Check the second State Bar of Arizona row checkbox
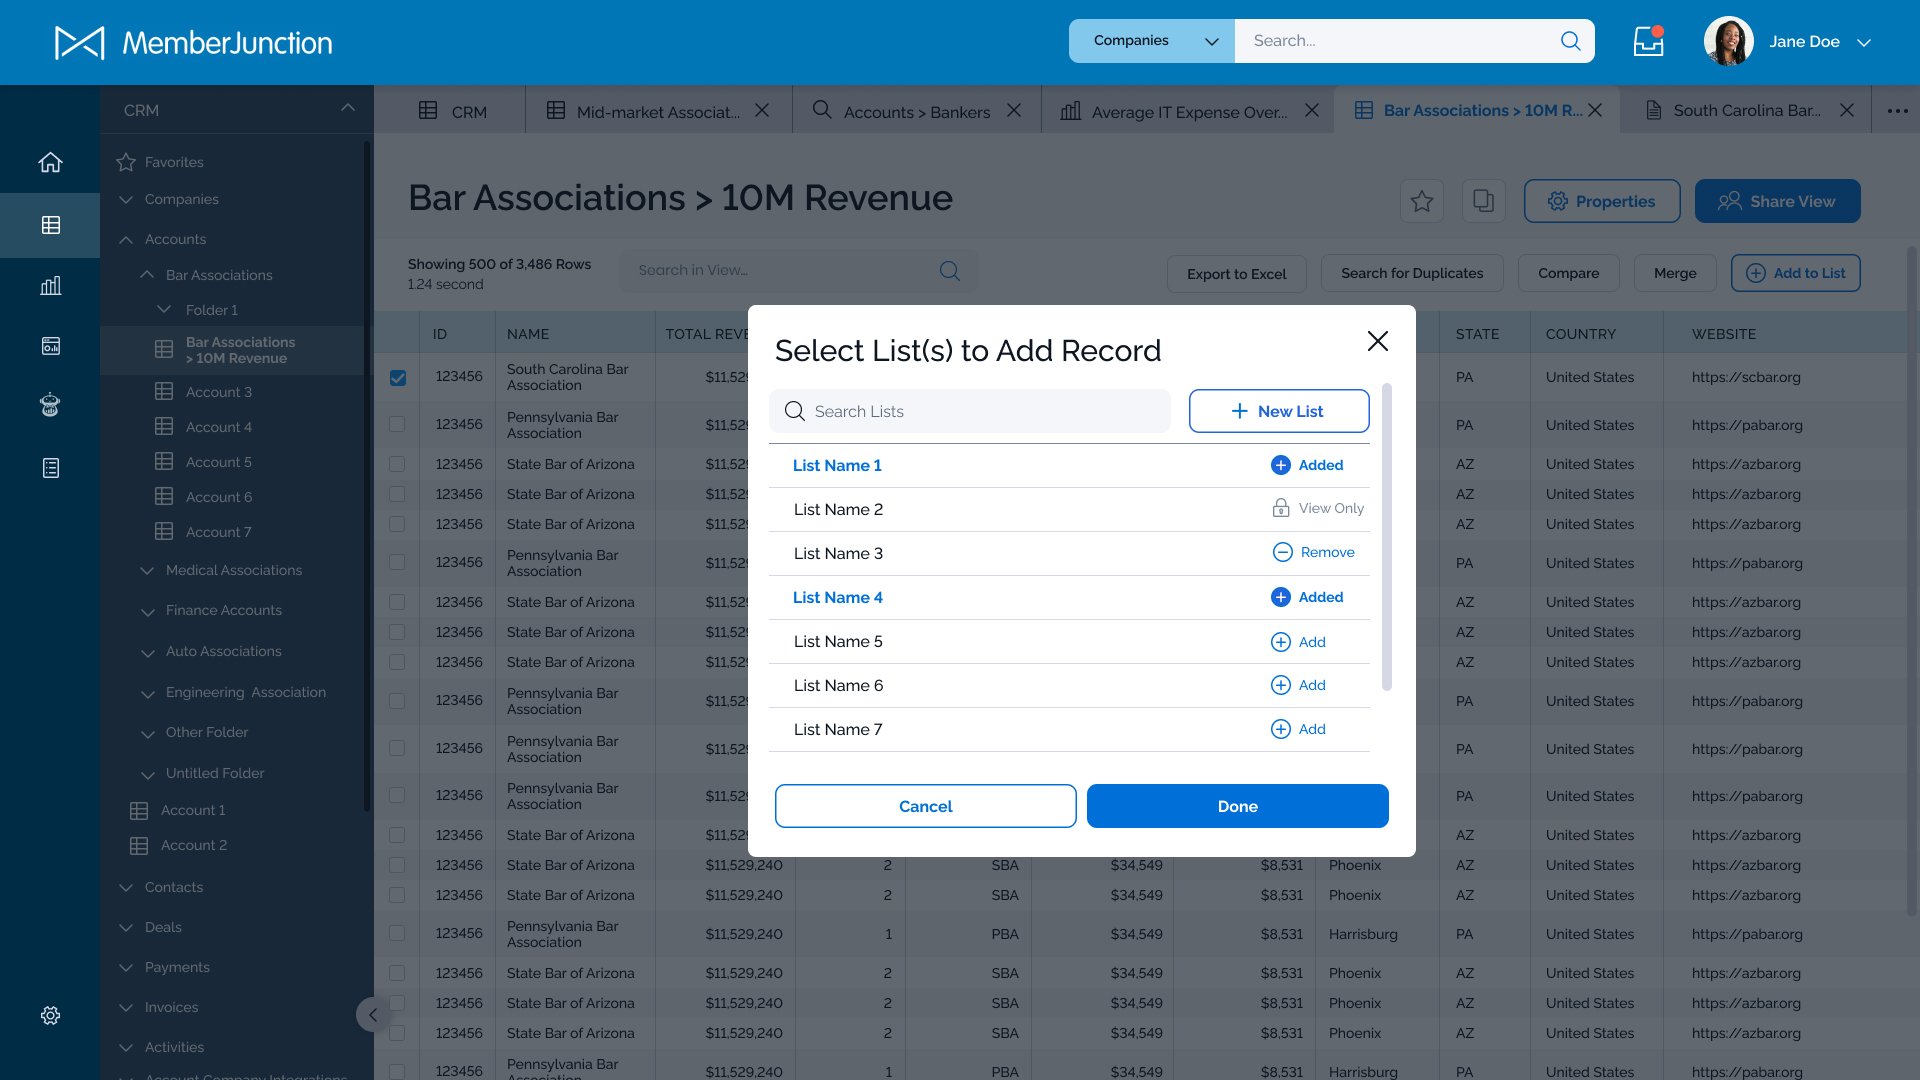This screenshot has width=1920, height=1080. tap(398, 494)
